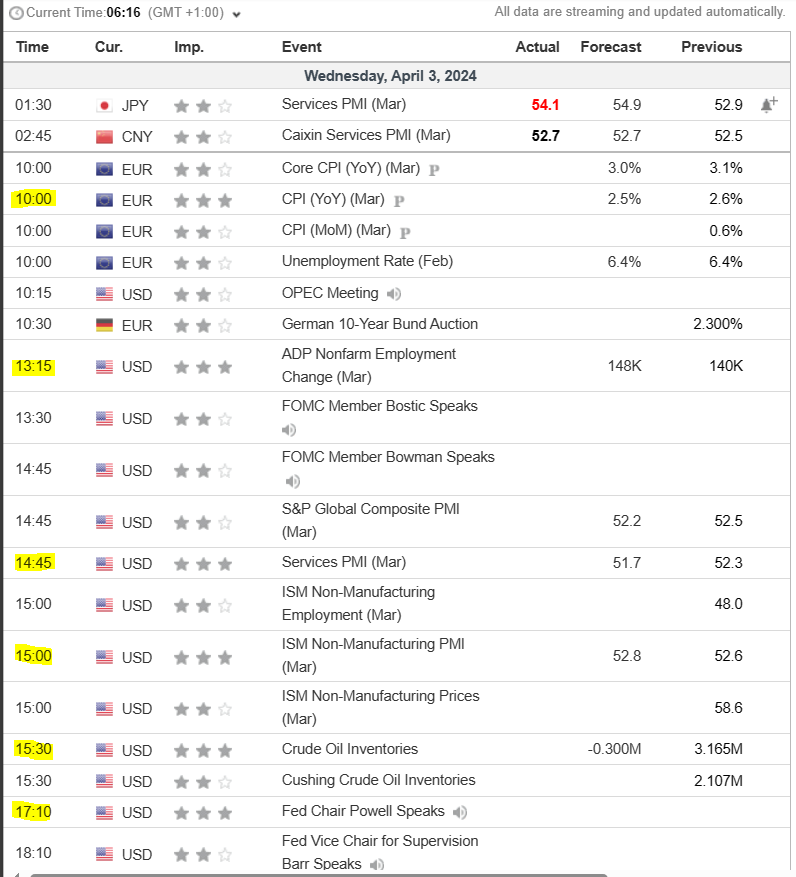Viewport: 796px width, 877px height.
Task: Click the Imp. column header
Action: pos(189,47)
